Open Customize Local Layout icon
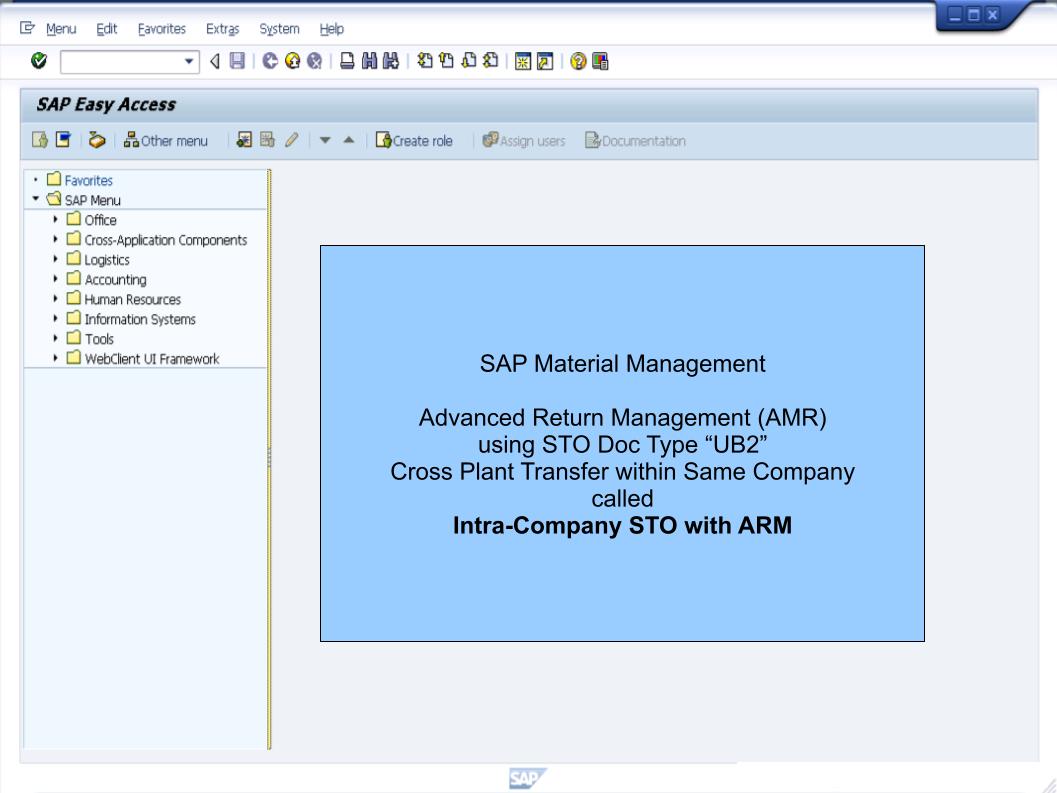The width and height of the screenshot is (1057, 793). point(600,61)
